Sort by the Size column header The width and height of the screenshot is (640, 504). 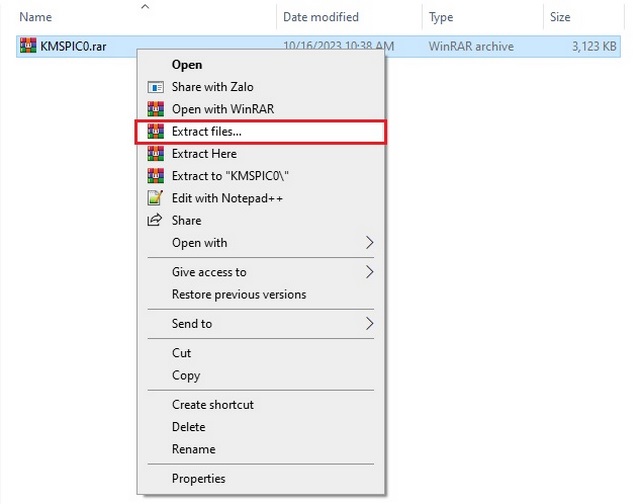coord(560,17)
